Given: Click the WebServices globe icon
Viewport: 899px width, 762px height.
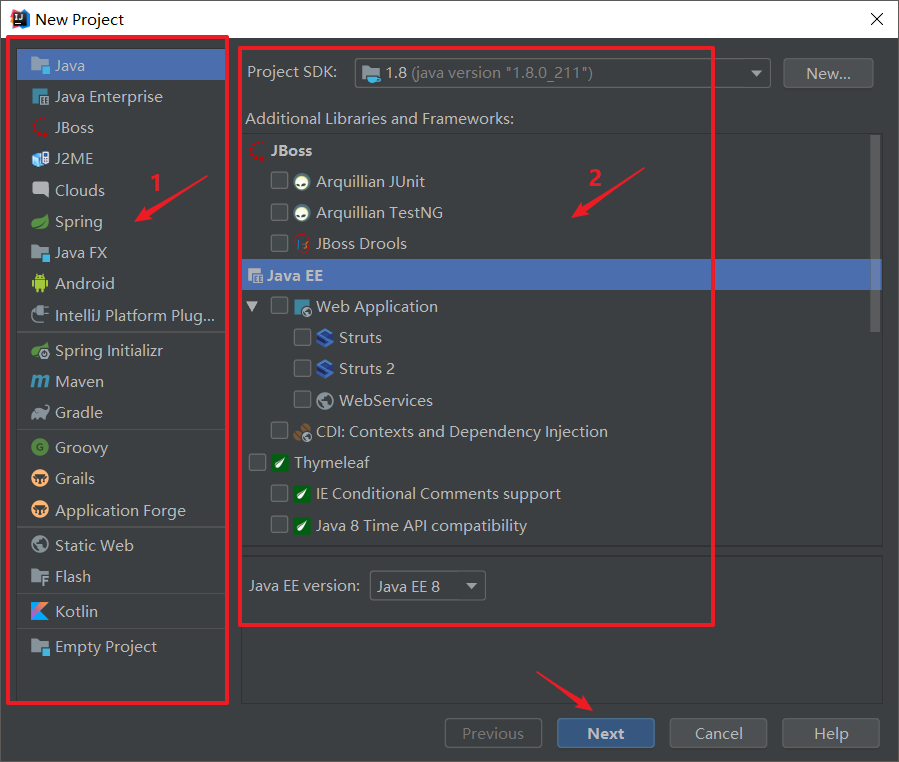Looking at the screenshot, I should 325,400.
